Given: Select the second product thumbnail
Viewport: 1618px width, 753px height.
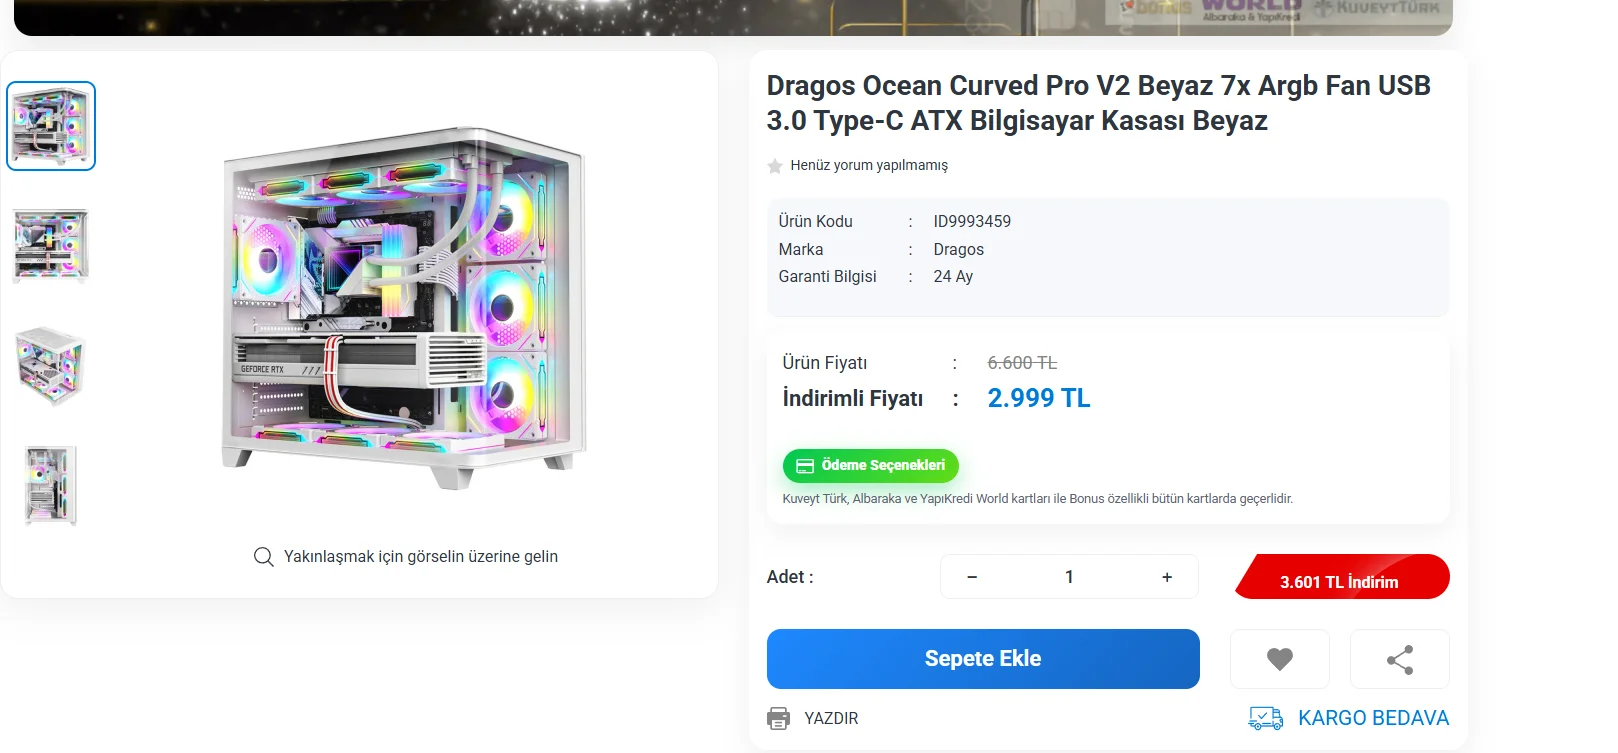Looking at the screenshot, I should tap(51, 246).
